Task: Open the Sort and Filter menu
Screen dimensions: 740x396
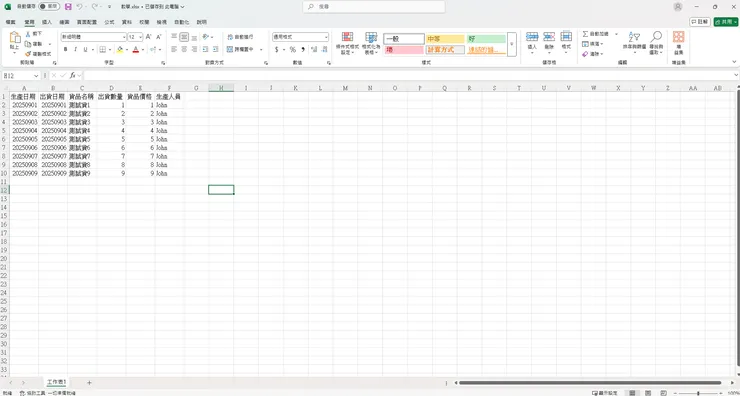Action: (x=634, y=43)
